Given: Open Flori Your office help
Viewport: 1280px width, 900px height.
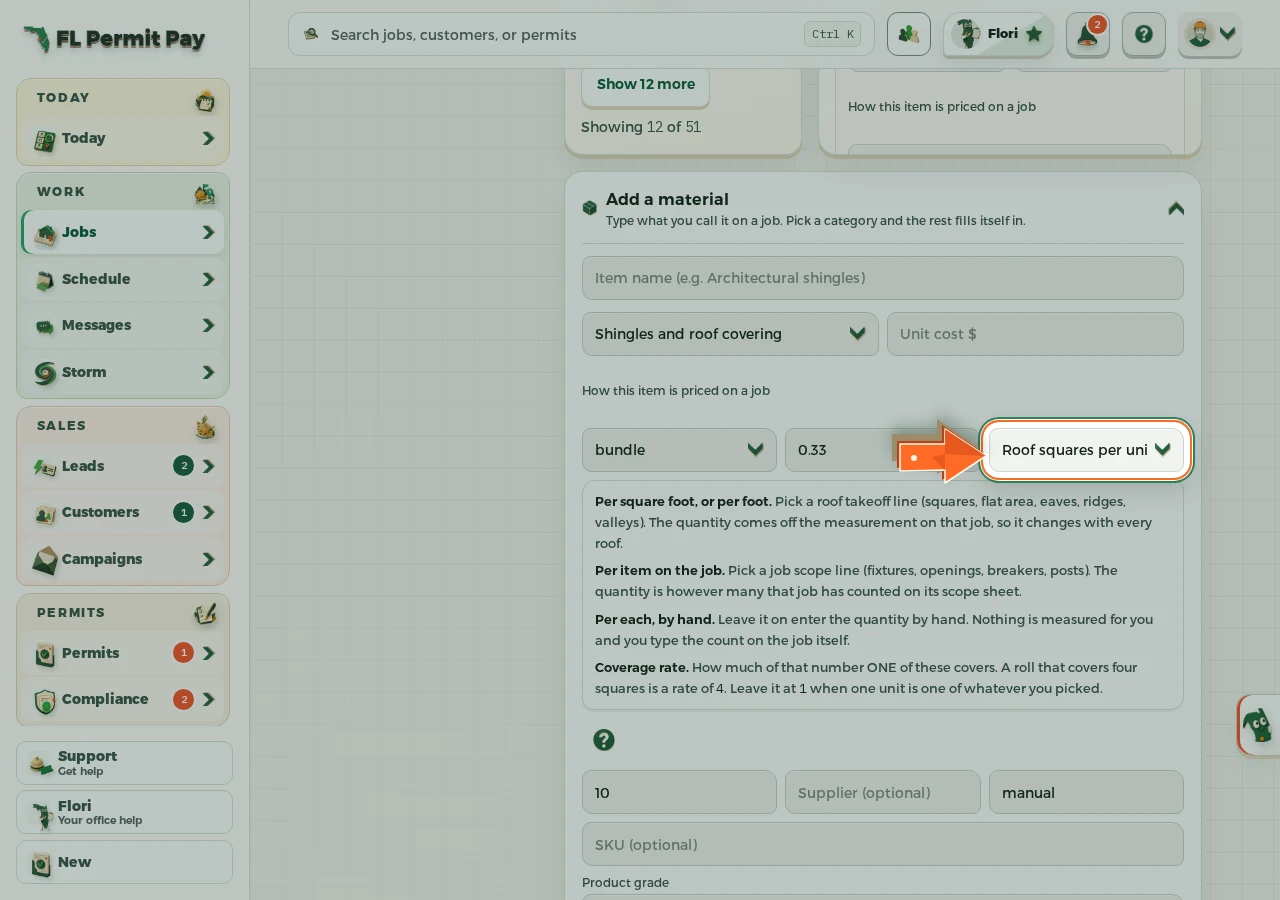Looking at the screenshot, I should 124,812.
